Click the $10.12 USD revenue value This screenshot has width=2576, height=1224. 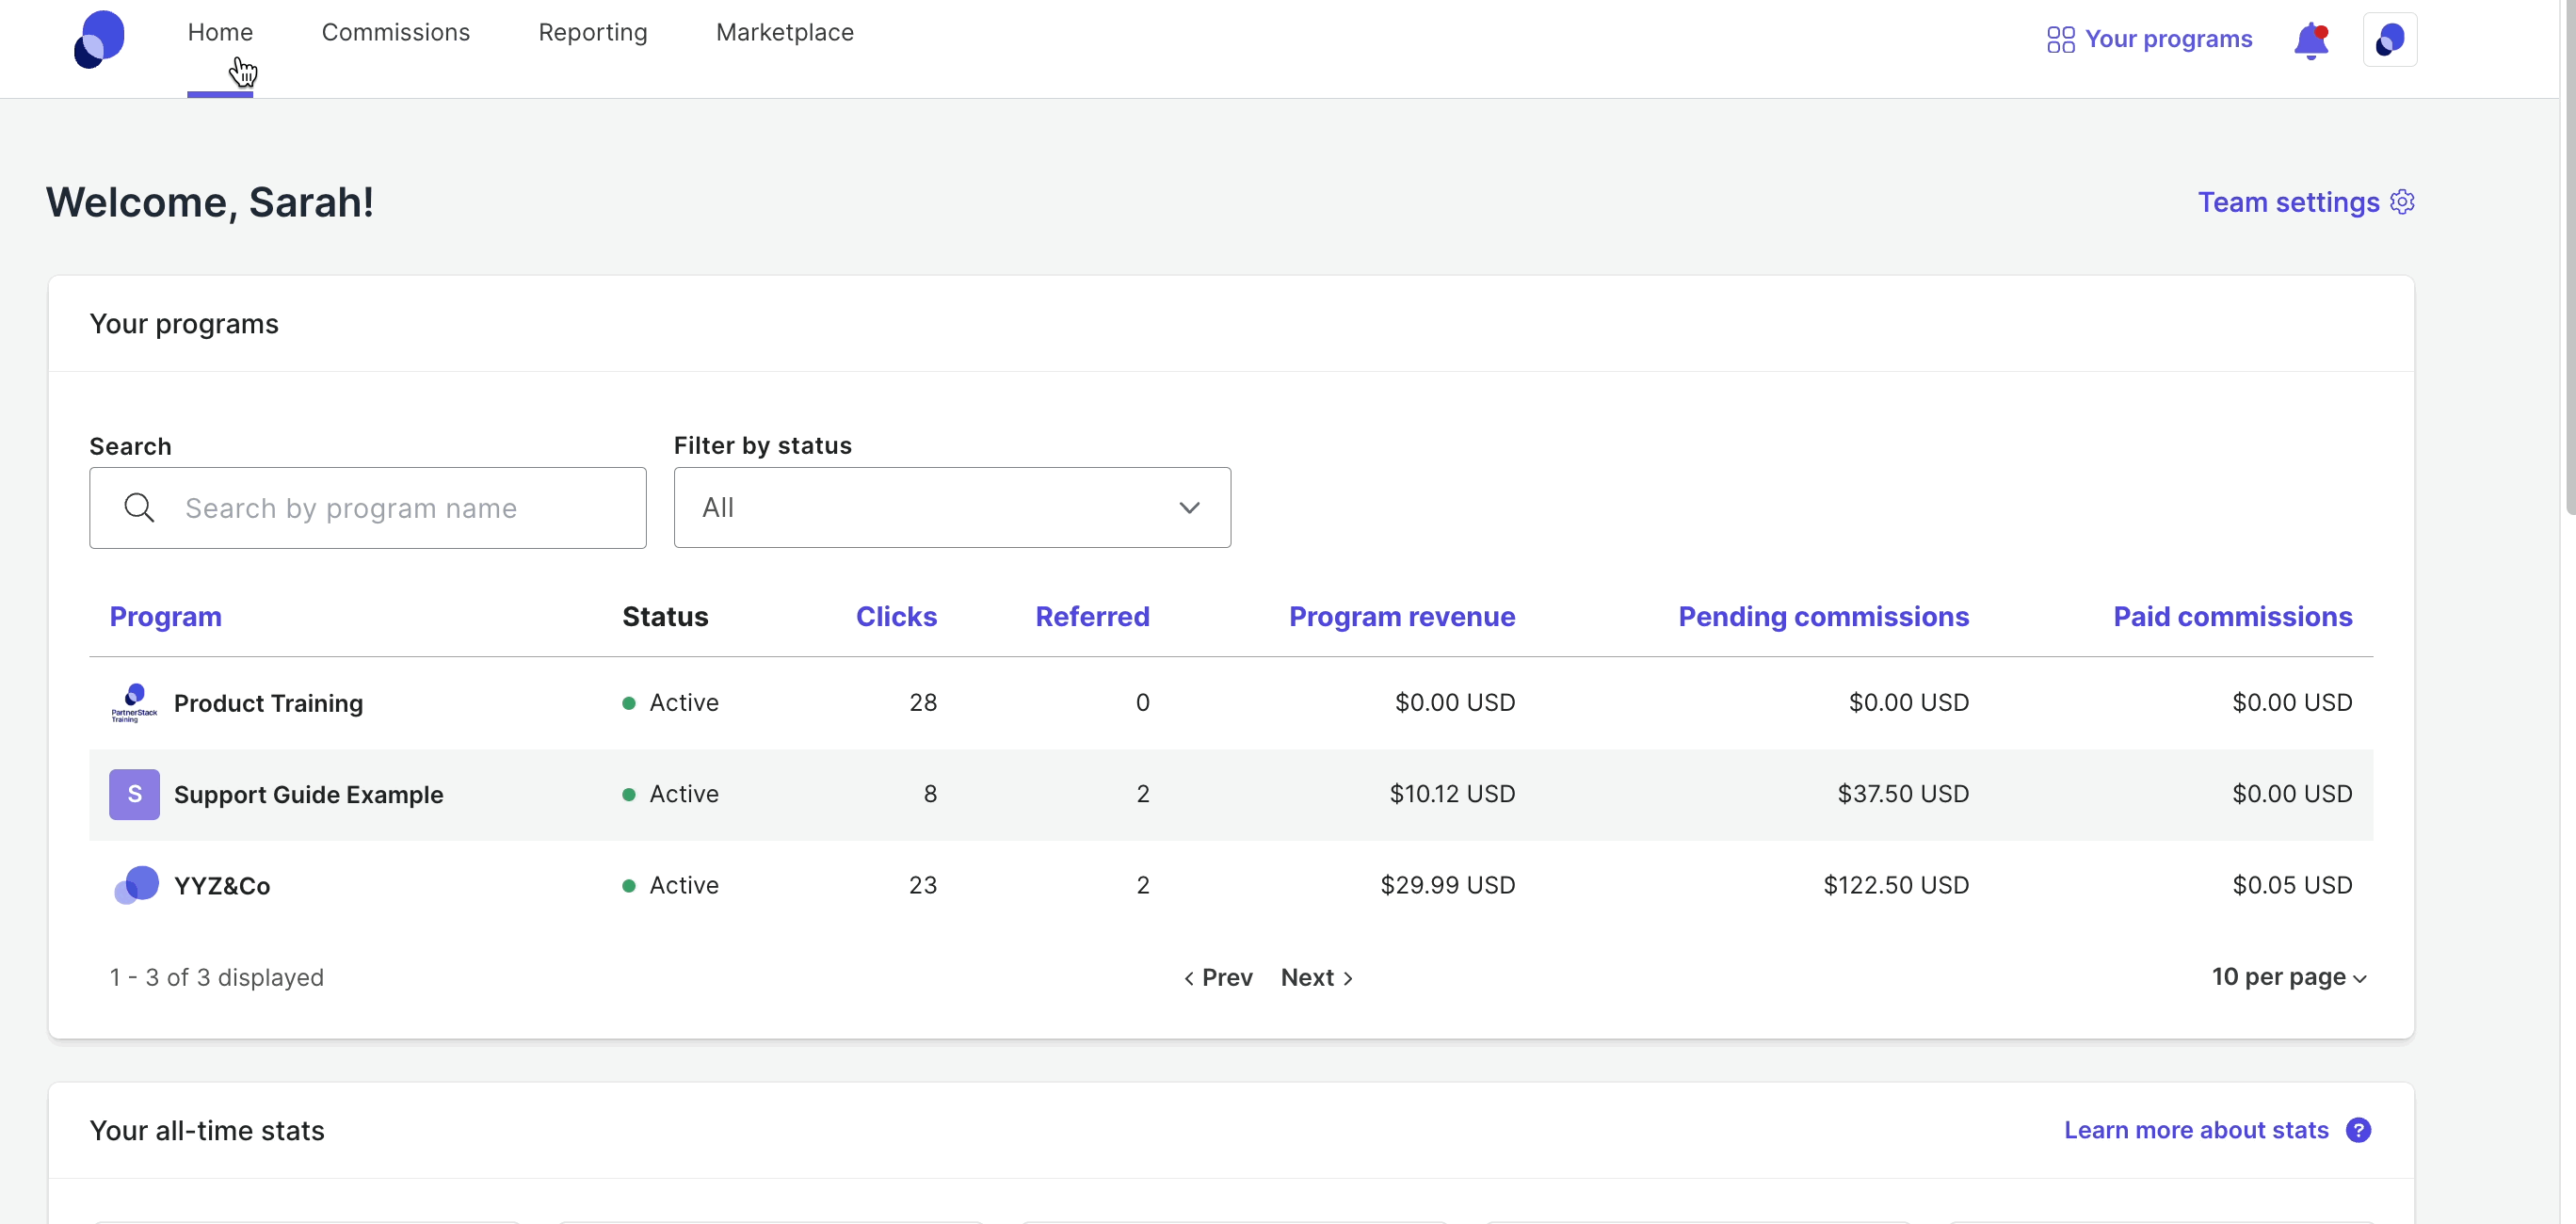(x=1452, y=794)
